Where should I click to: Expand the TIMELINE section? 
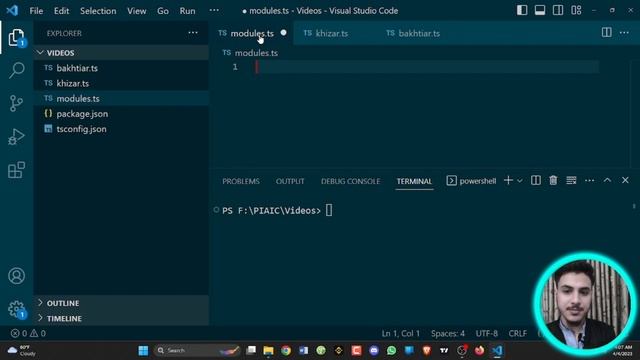point(122,318)
